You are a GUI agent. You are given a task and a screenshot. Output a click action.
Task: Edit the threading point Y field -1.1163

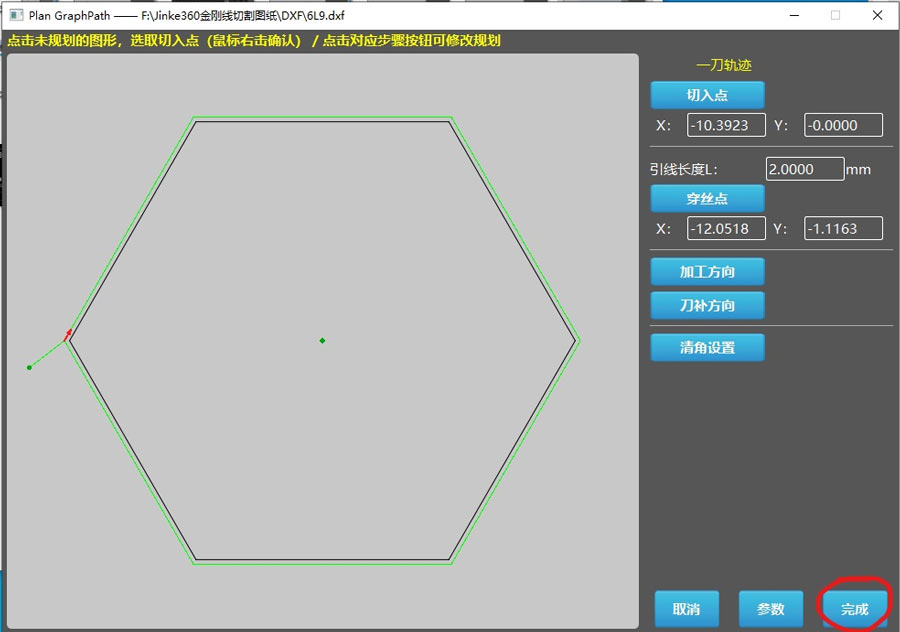click(x=843, y=228)
